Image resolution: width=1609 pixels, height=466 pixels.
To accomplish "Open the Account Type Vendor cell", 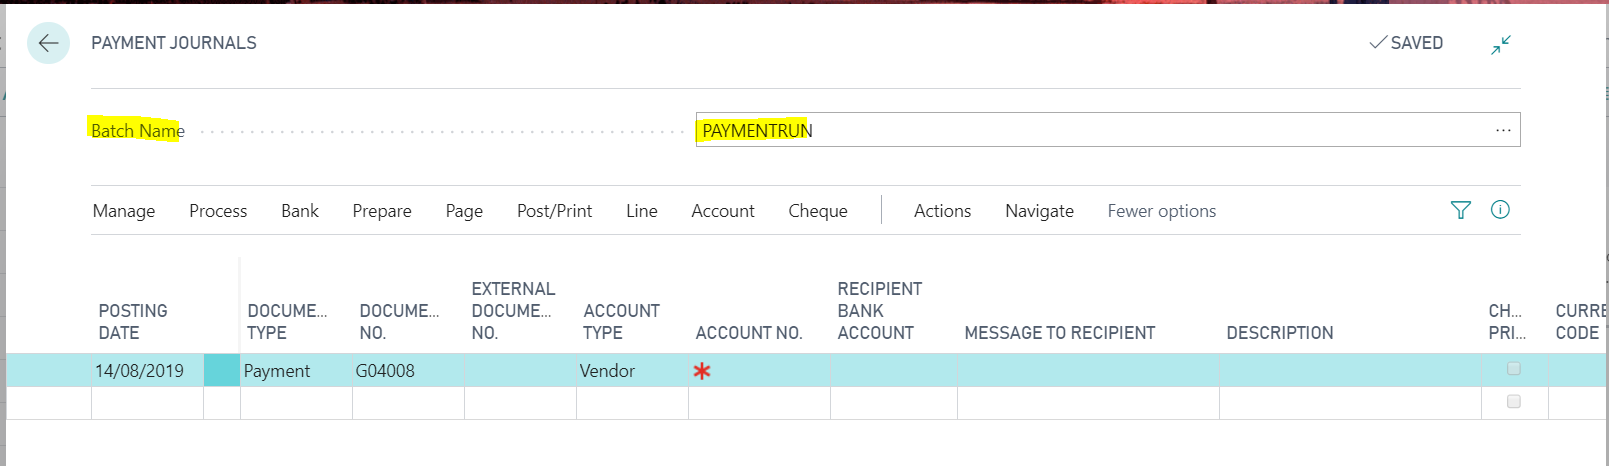I will [x=630, y=371].
